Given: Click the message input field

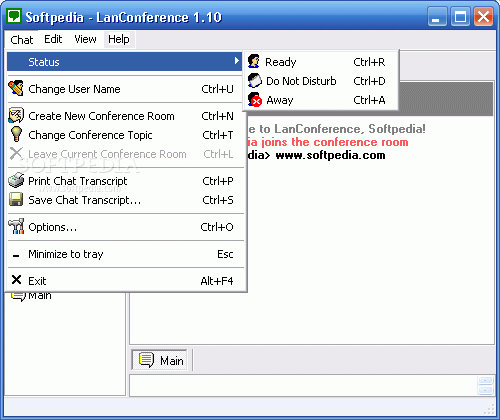Looking at the screenshot, I should coord(303,385).
